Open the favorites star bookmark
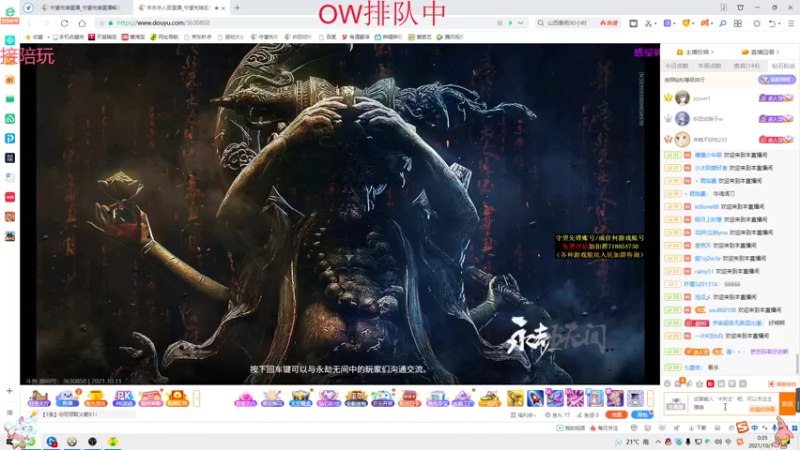The image size is (800, 450). tap(35, 37)
